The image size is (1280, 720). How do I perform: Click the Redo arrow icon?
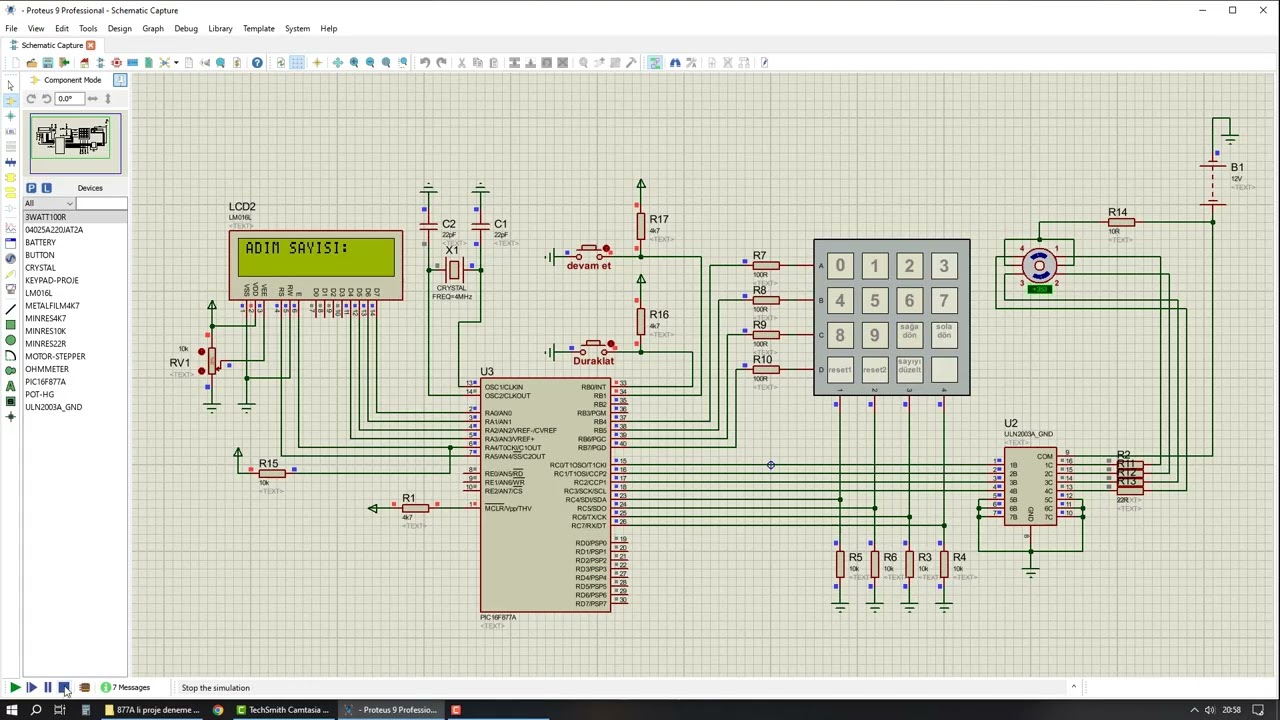(441, 63)
